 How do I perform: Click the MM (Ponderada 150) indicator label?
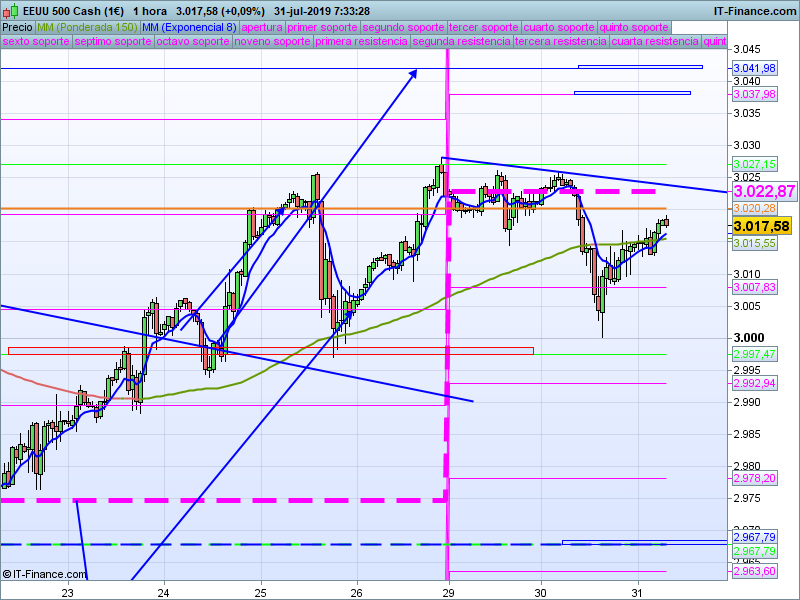click(x=87, y=27)
